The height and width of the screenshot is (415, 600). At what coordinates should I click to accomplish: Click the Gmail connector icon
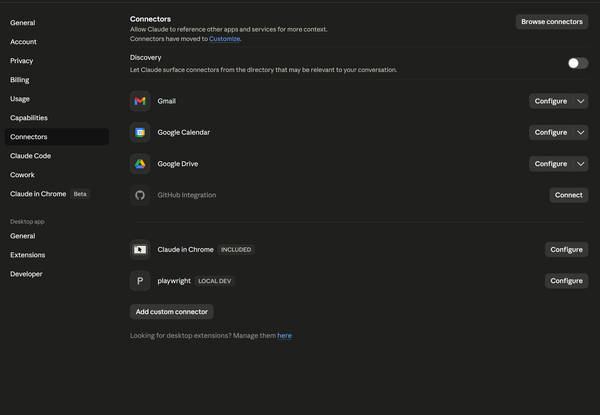[x=140, y=101]
